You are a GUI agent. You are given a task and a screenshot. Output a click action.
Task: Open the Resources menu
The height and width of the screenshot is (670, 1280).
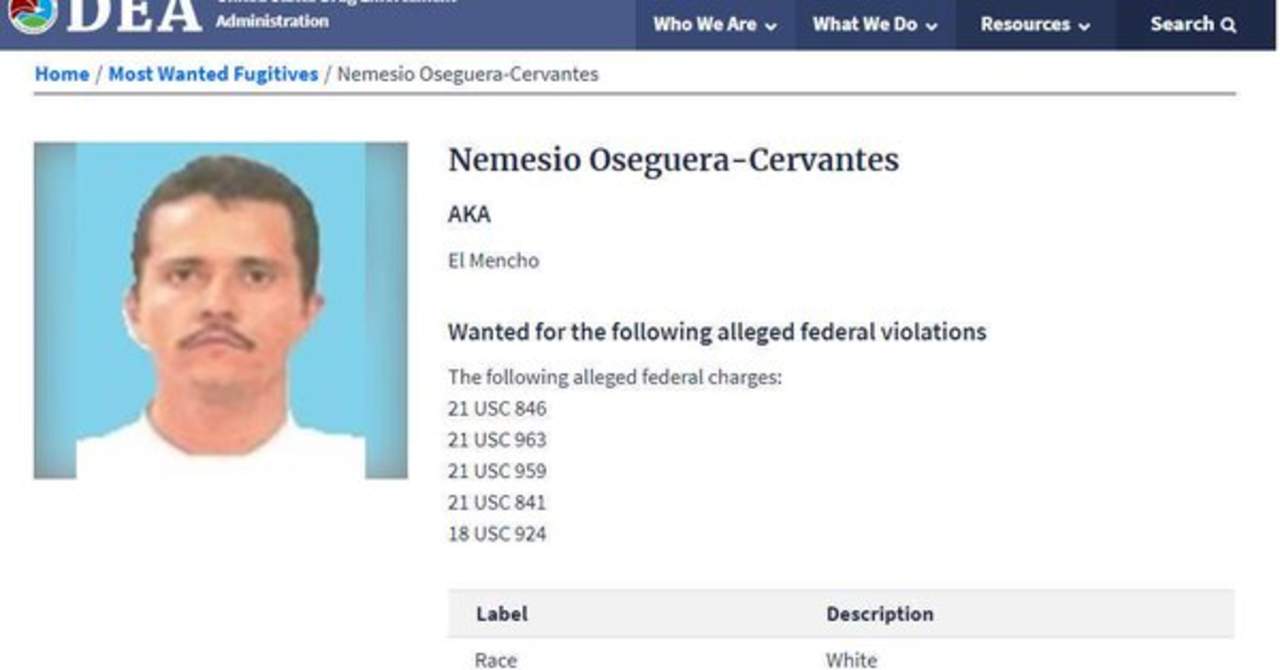tap(1025, 24)
